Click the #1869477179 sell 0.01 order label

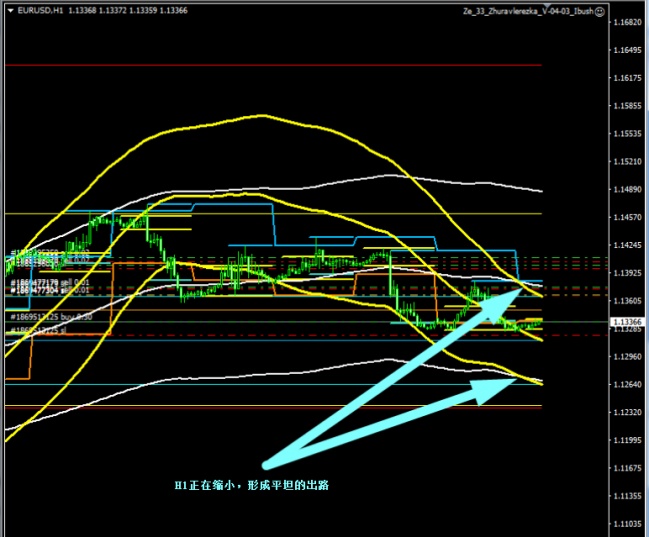(x=50, y=283)
